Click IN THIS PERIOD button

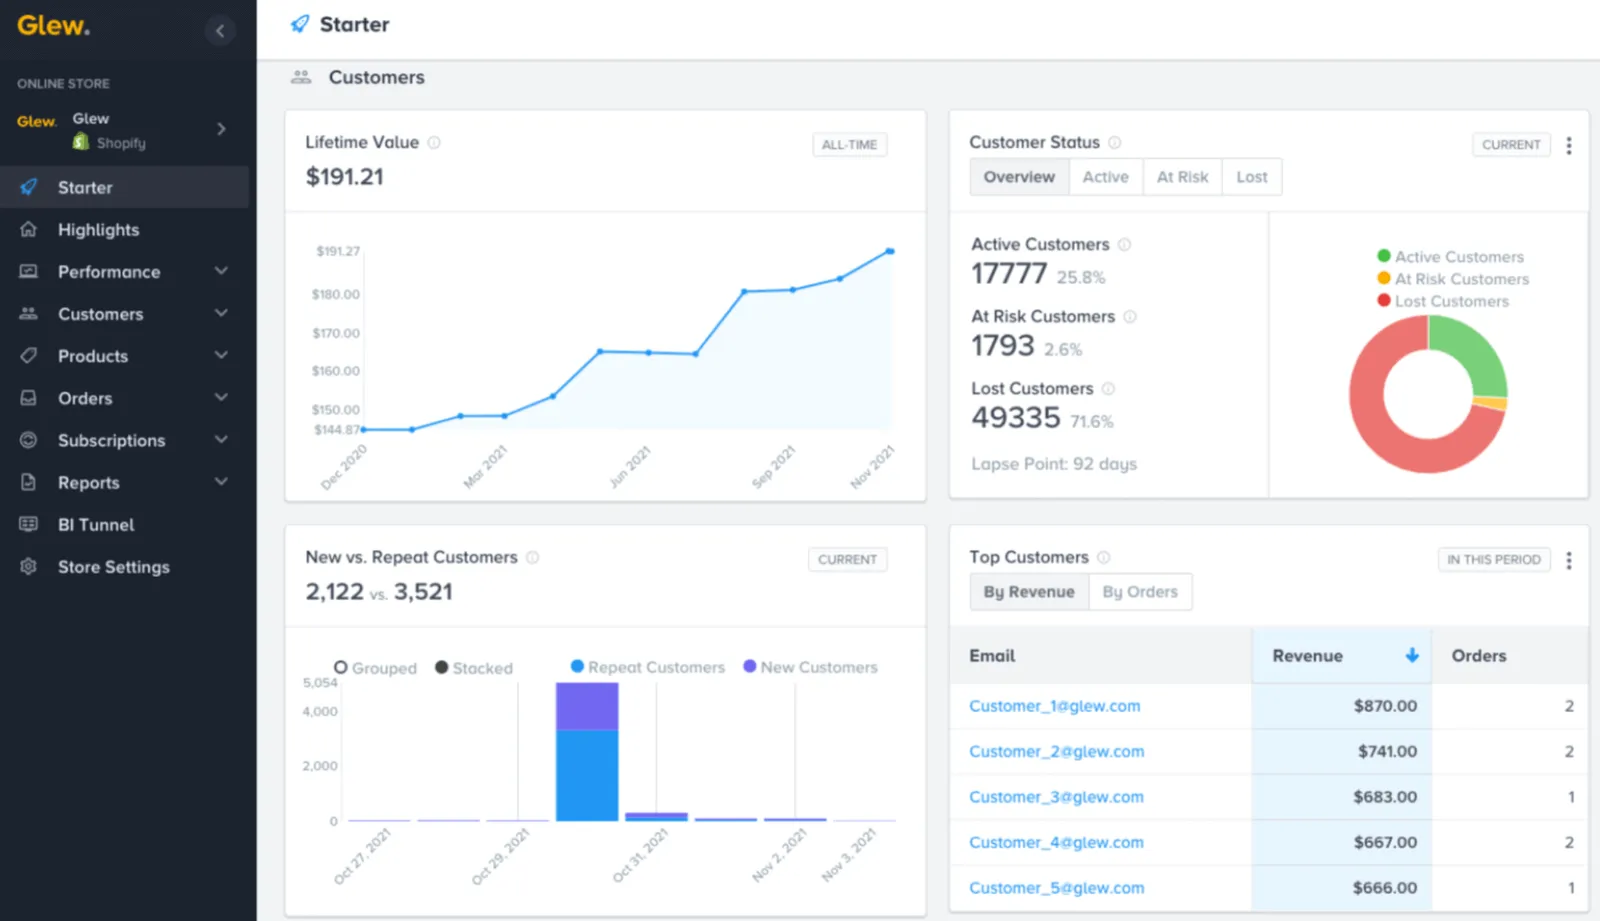coord(1494,560)
